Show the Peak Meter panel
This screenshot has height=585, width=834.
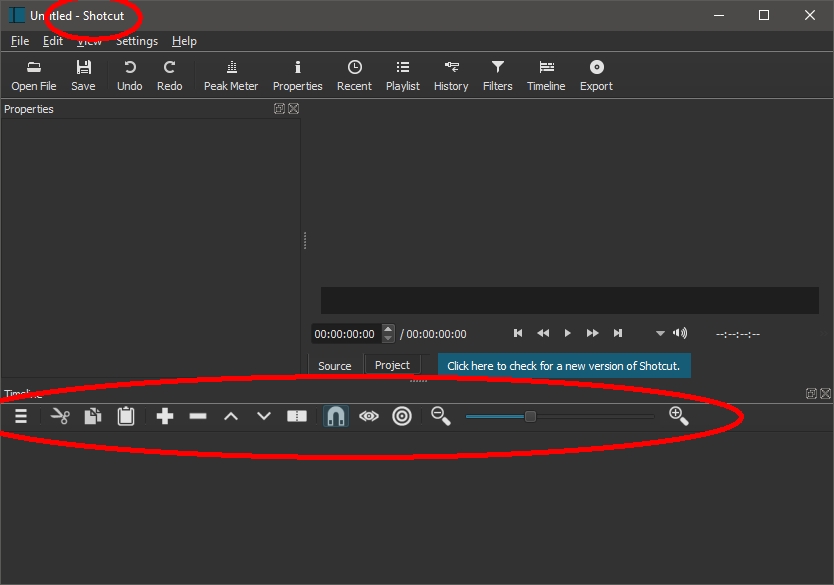coord(231,76)
